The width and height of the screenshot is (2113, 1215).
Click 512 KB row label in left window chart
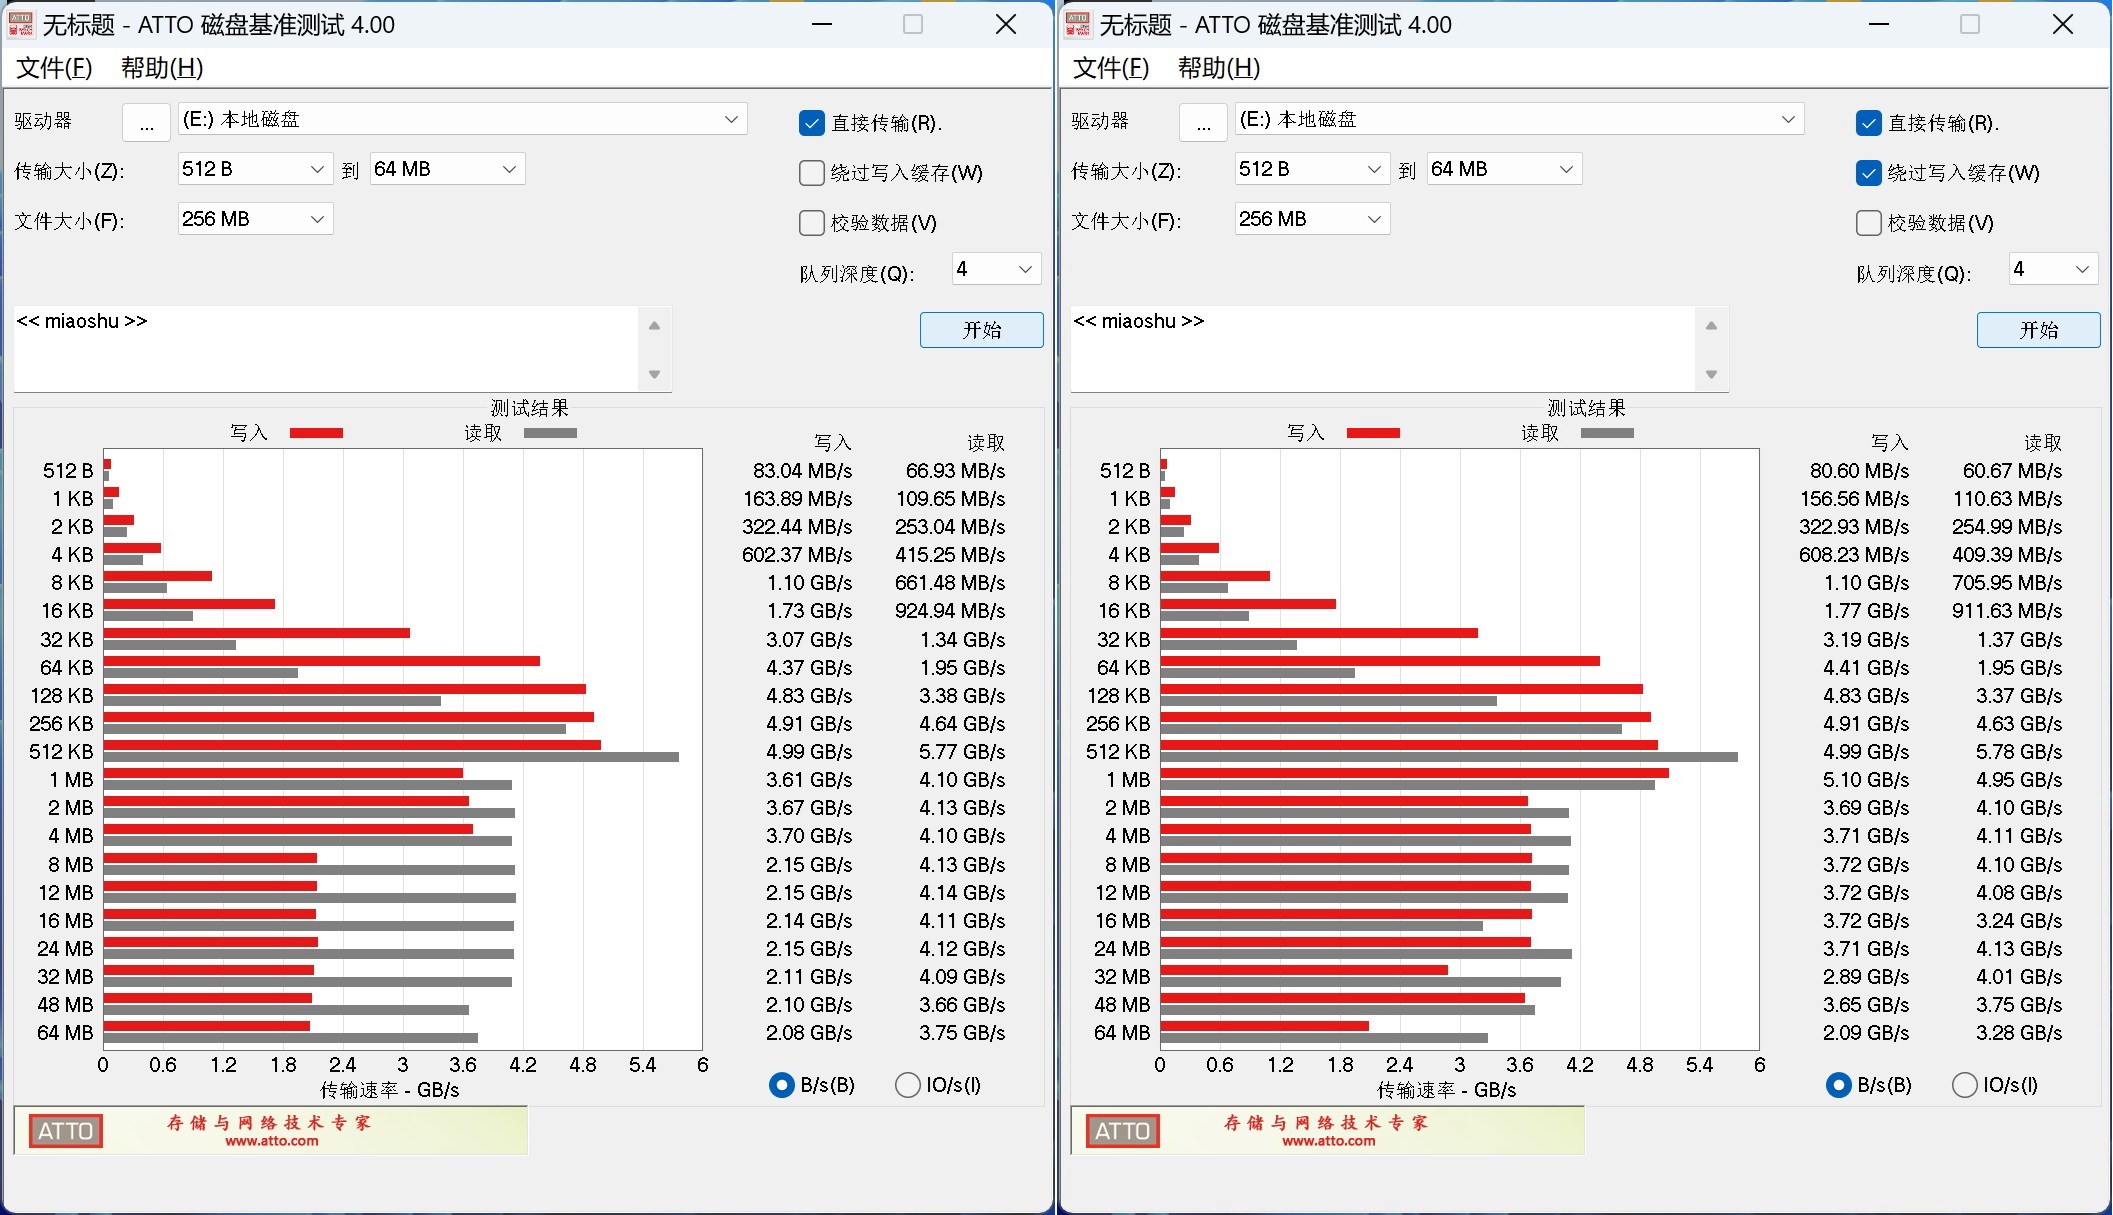[61, 751]
